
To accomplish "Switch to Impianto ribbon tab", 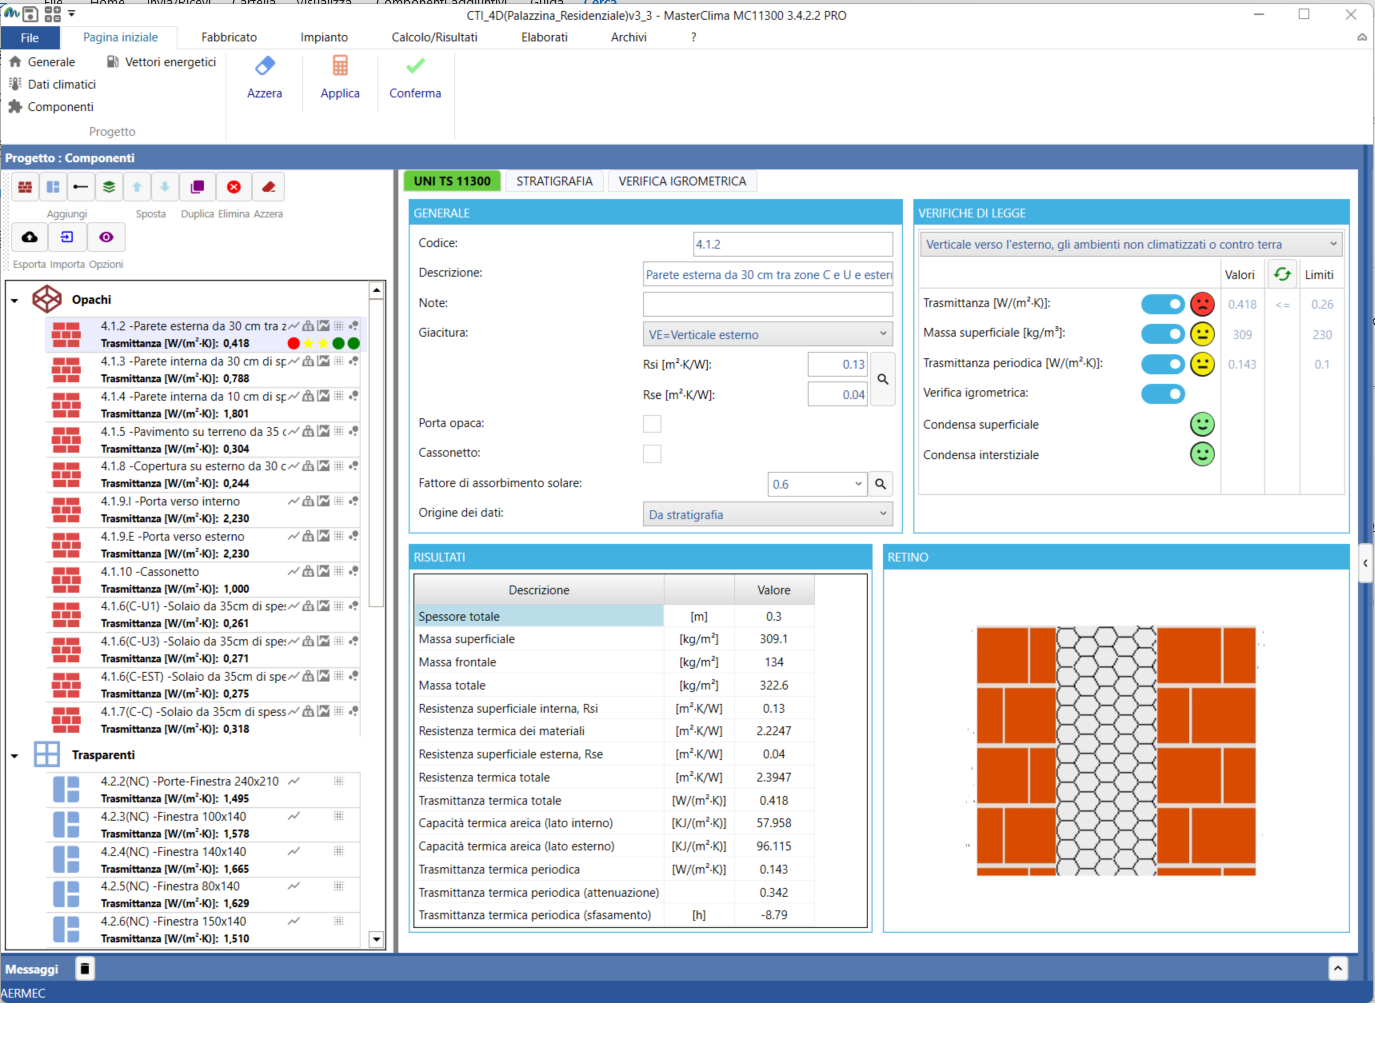I will [x=324, y=37].
